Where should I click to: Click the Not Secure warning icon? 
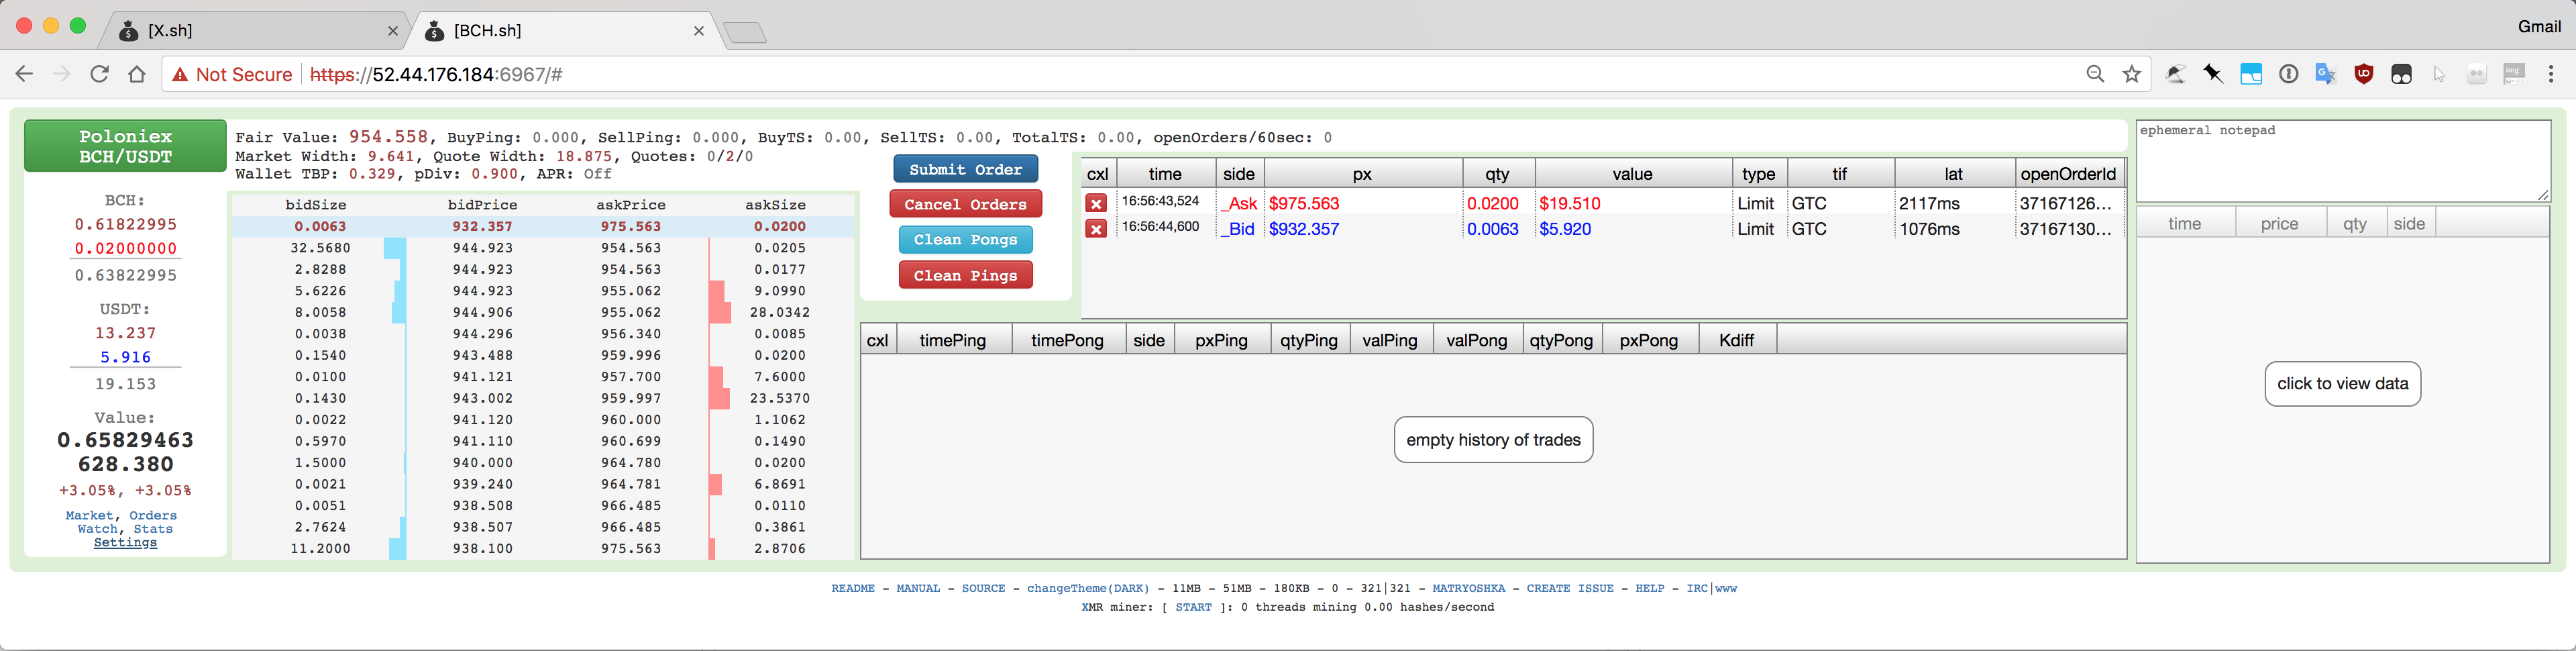coord(181,75)
